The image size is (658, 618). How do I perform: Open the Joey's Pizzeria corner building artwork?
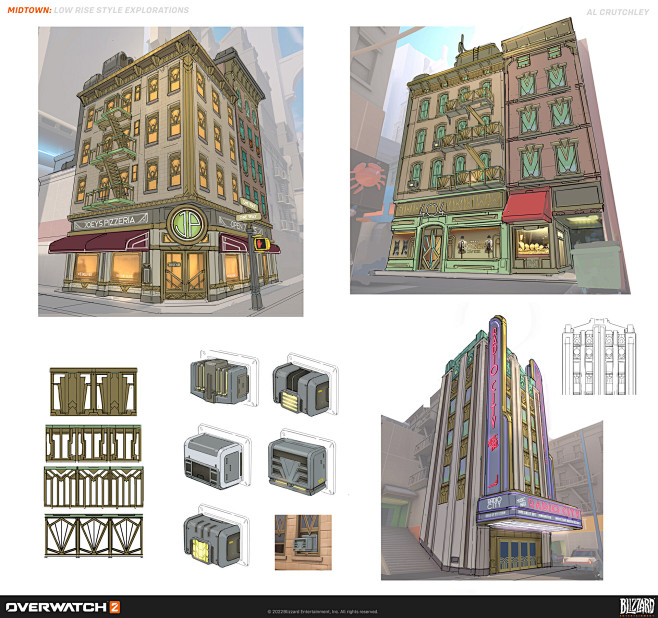tap(170, 171)
